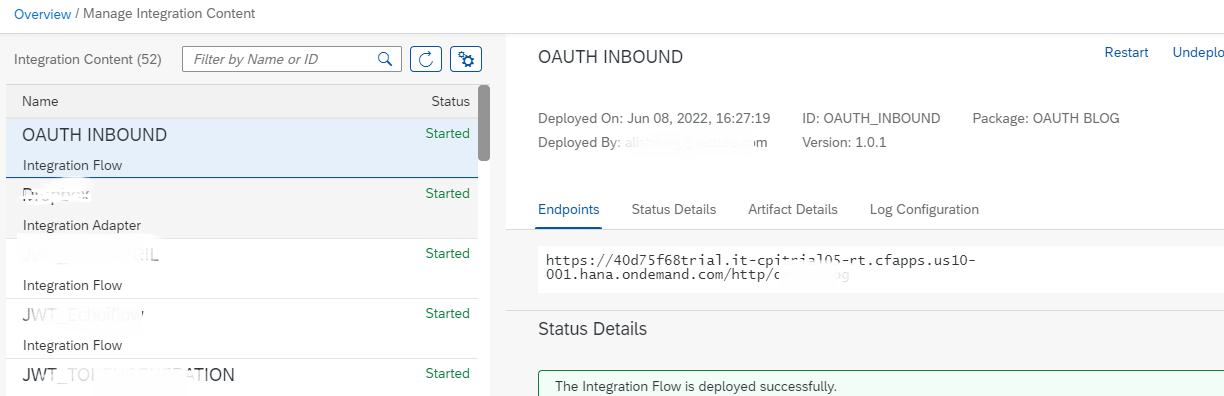
Task: Select the Integration Adapter row
Action: coord(242,208)
